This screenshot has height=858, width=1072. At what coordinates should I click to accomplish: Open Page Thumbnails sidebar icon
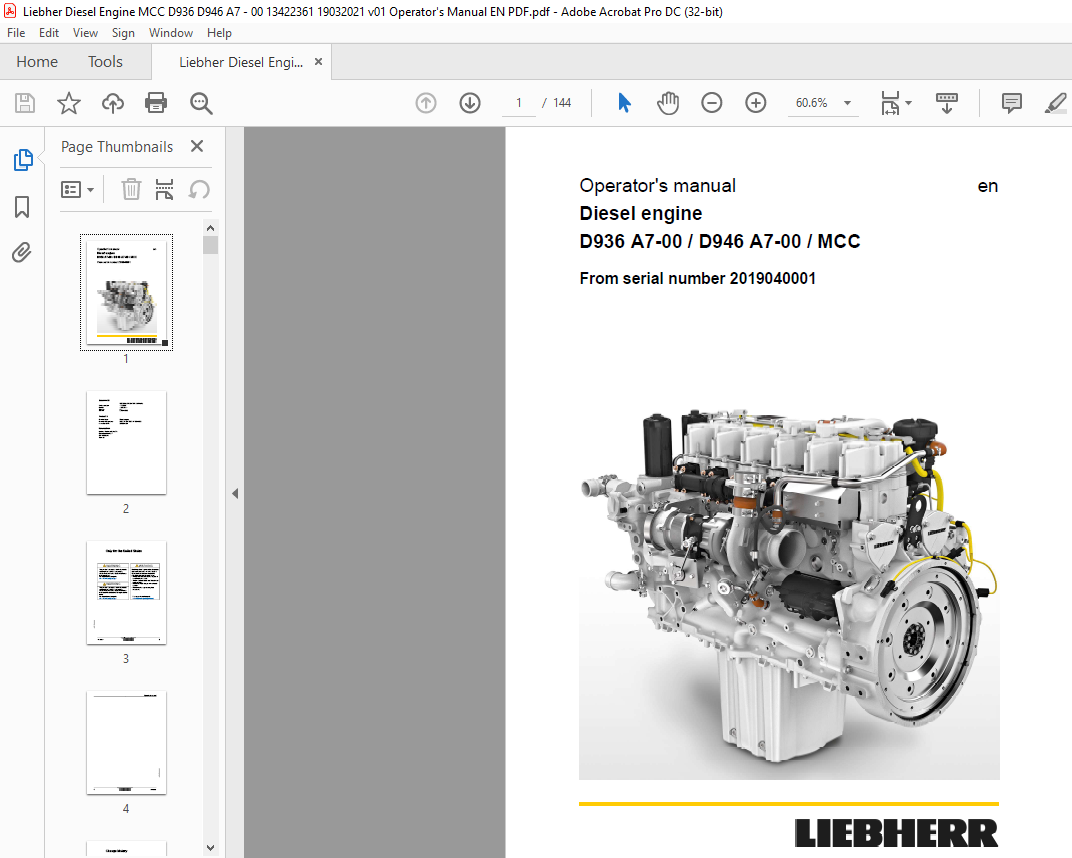[23, 160]
